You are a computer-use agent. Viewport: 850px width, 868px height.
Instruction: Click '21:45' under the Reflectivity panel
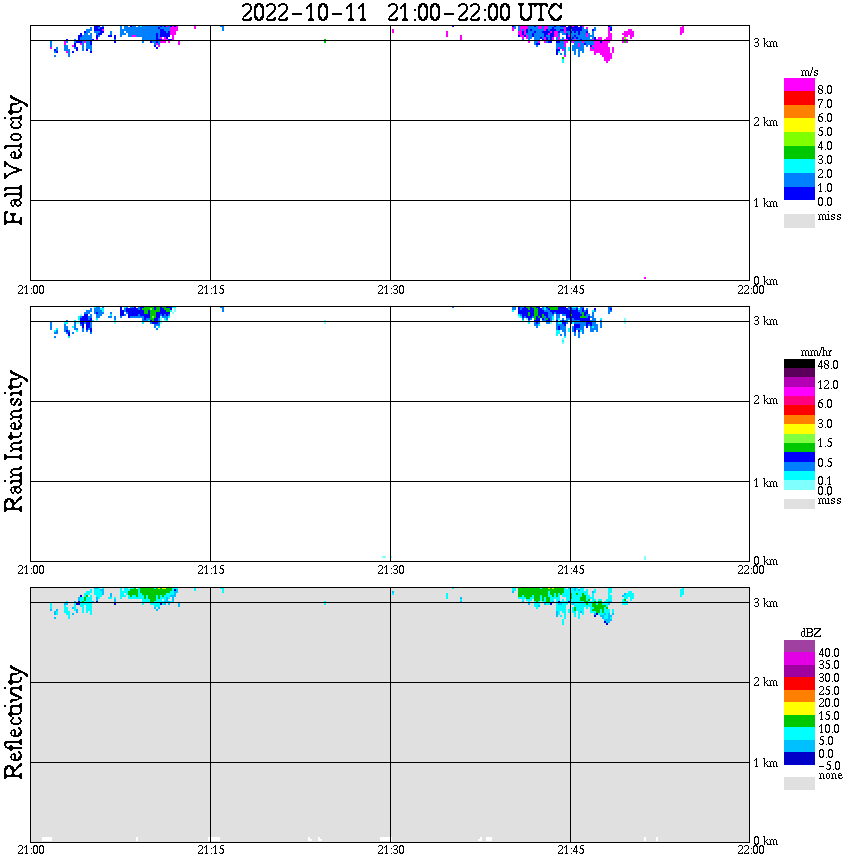click(x=571, y=850)
